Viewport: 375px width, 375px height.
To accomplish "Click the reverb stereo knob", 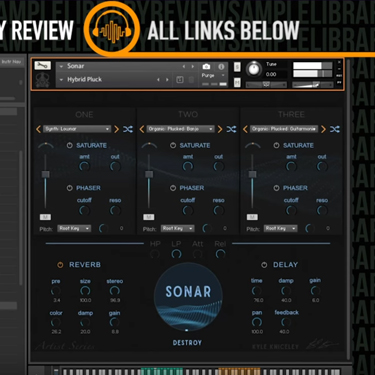I will point(115,291).
